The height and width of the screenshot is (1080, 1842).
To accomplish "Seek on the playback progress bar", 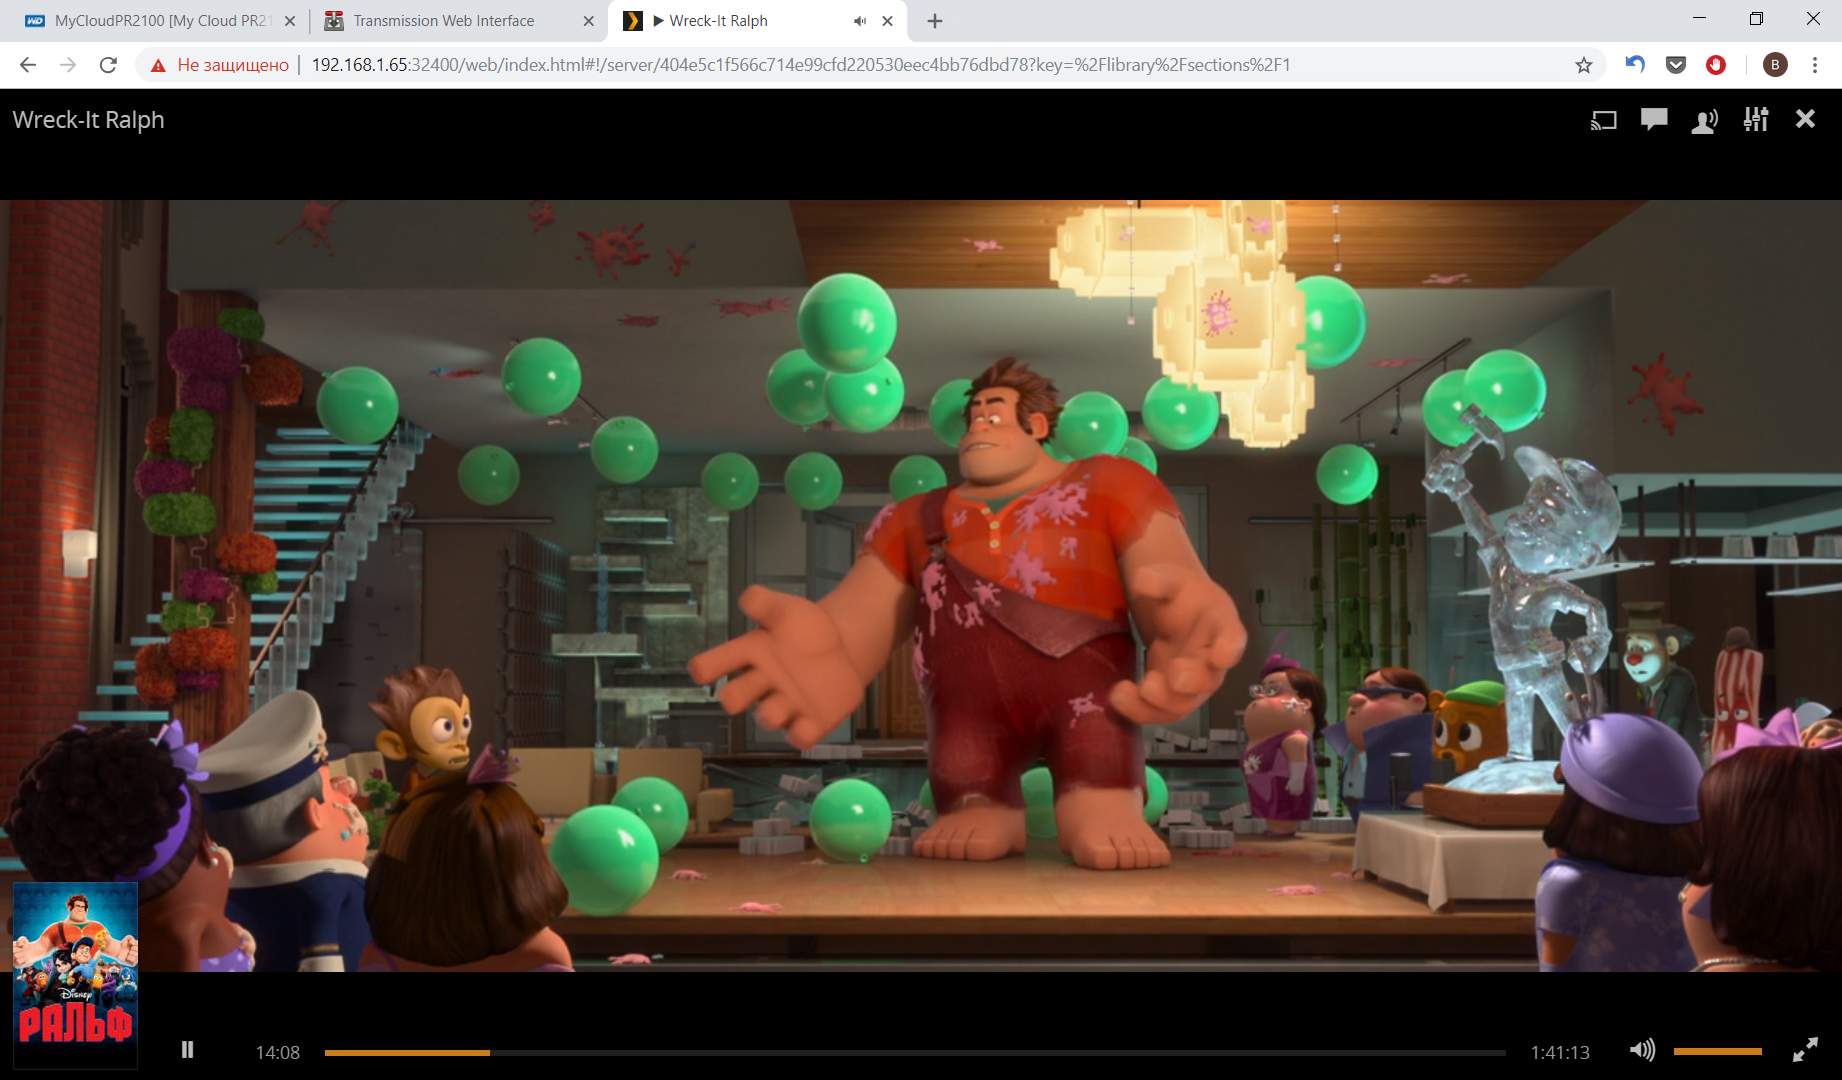I will pos(915,1052).
